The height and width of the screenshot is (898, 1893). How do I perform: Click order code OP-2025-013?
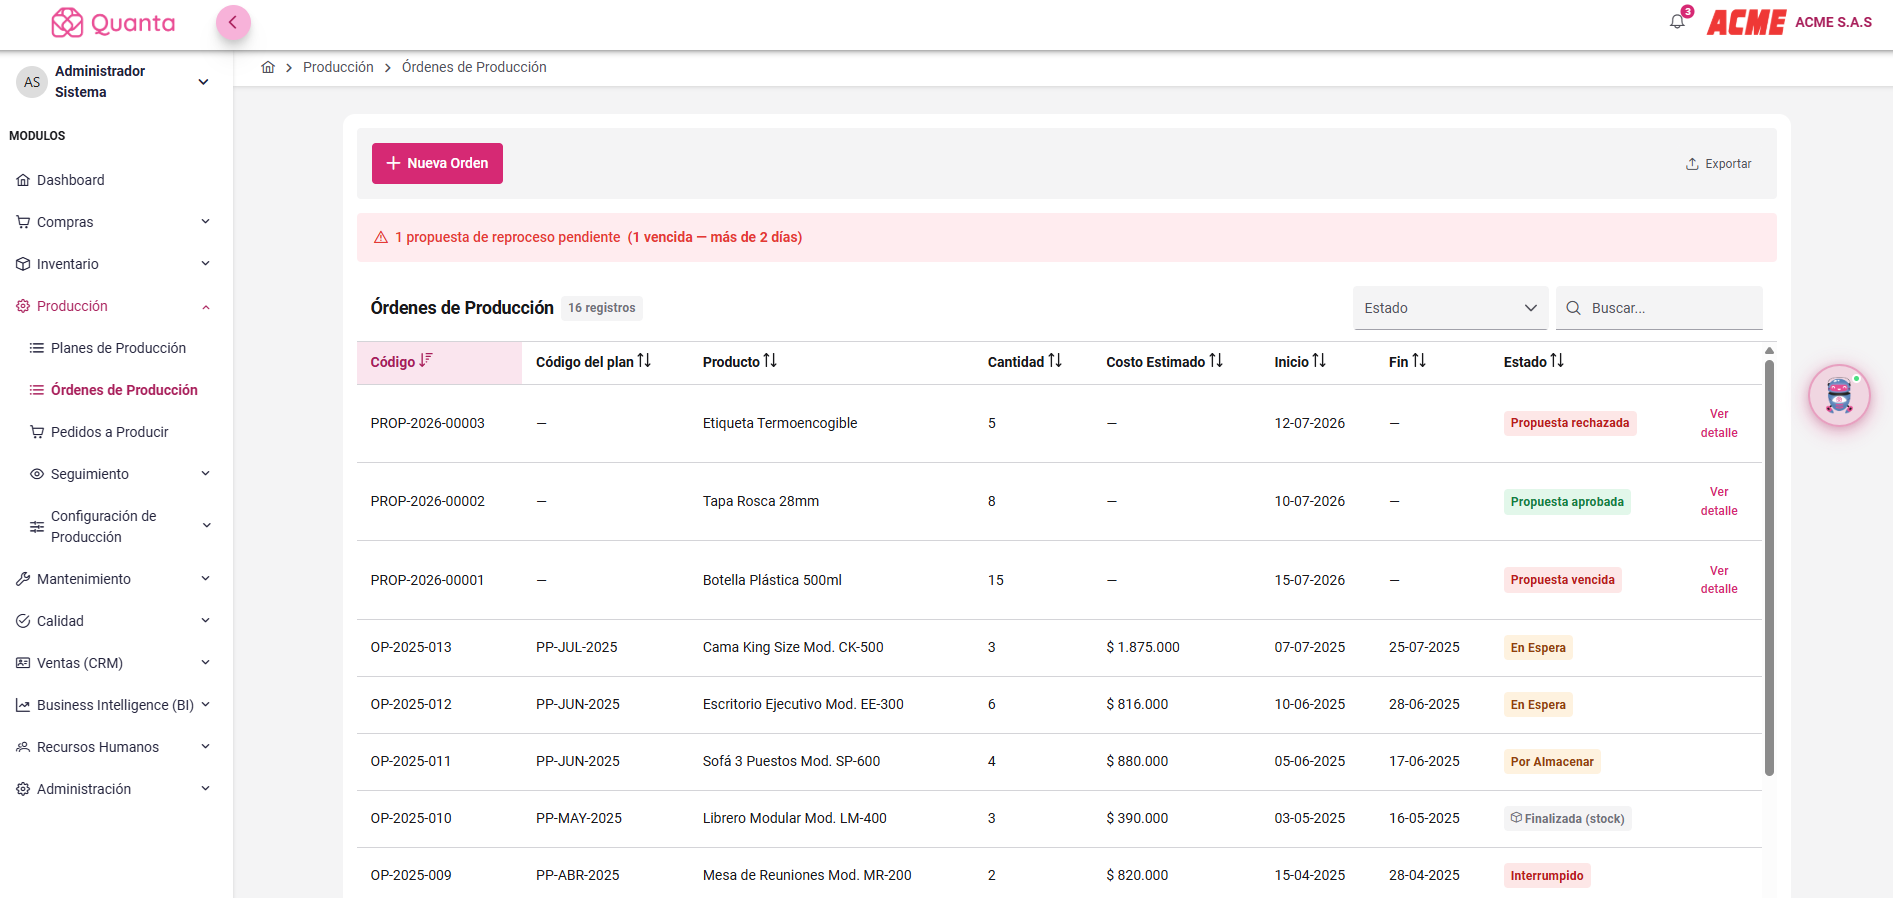[x=411, y=647]
